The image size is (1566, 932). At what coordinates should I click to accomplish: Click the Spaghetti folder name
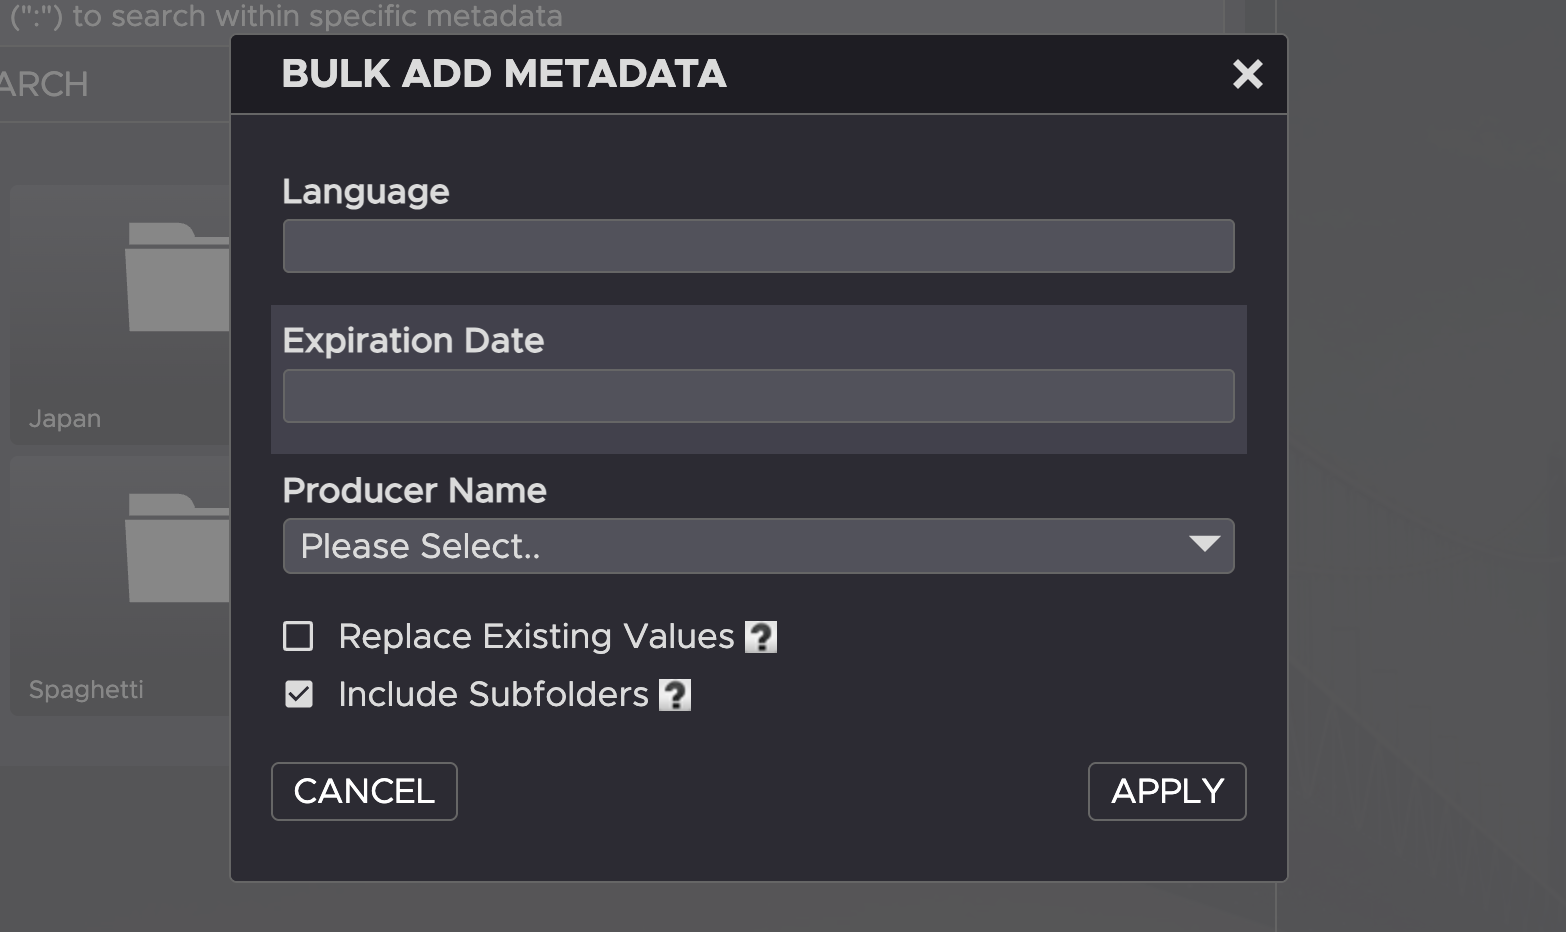tap(86, 690)
